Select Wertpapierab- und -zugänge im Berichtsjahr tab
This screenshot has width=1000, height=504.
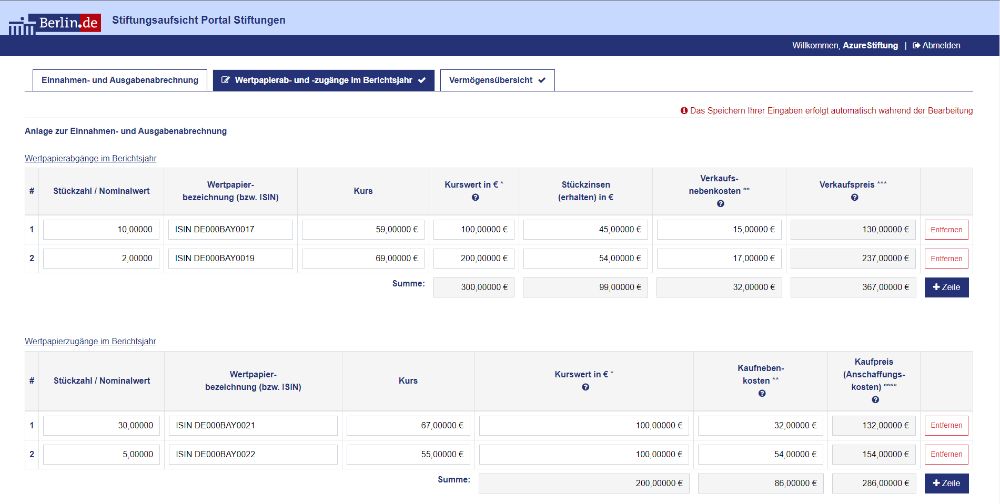323,80
